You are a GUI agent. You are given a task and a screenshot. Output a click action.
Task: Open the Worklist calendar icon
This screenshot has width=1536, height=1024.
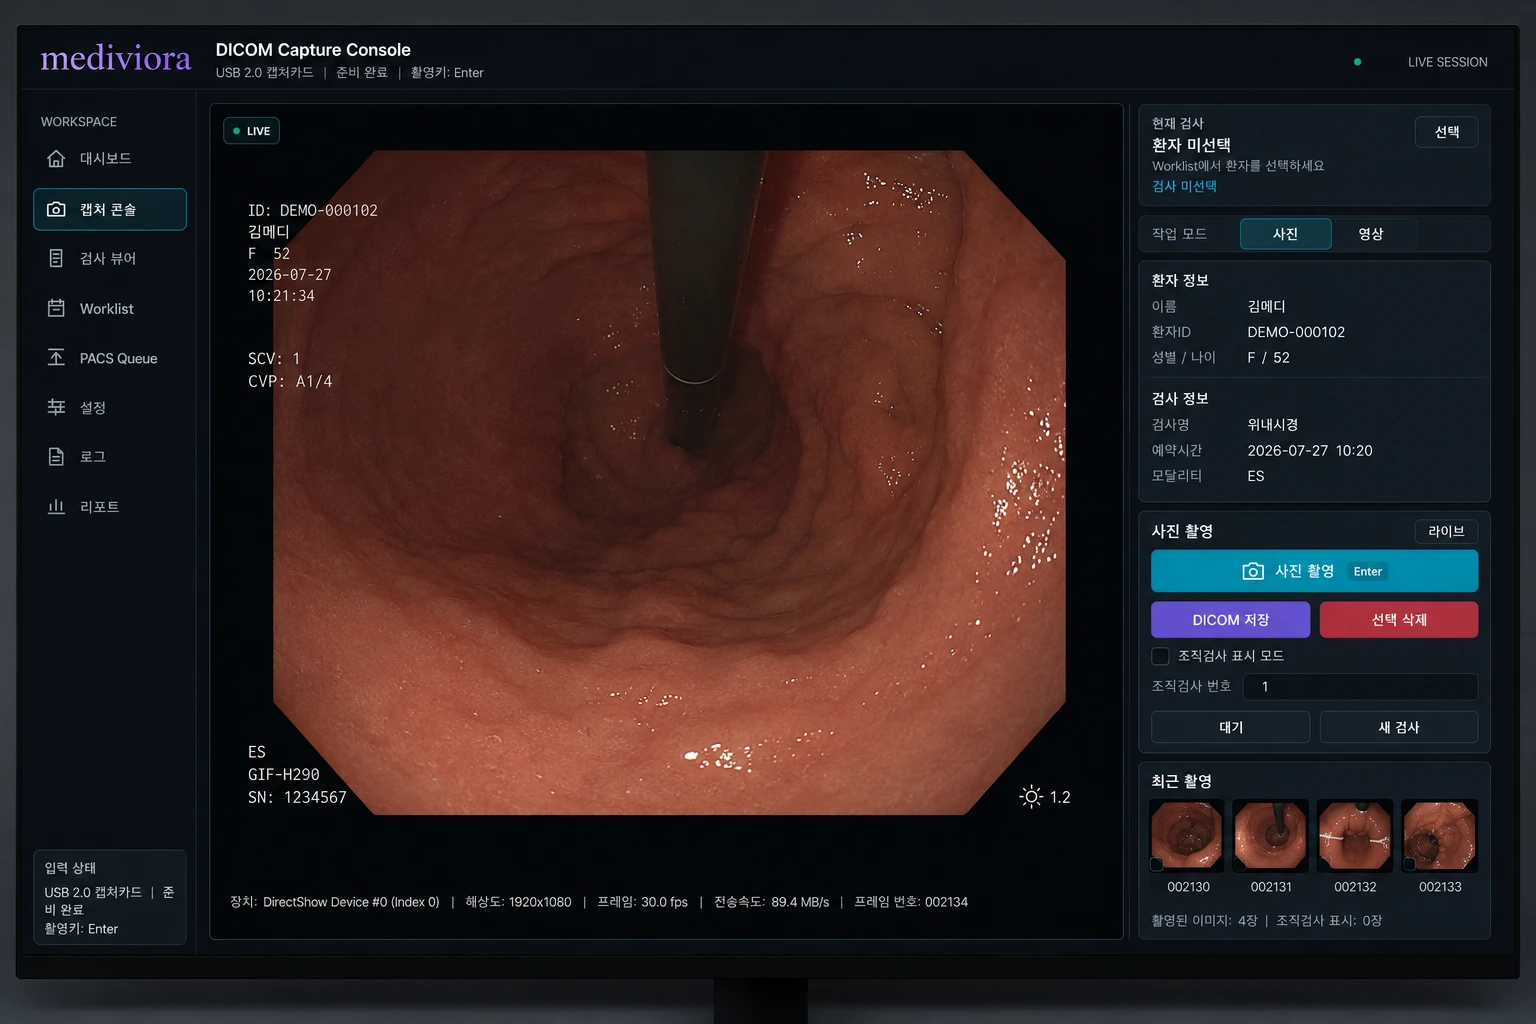point(56,308)
